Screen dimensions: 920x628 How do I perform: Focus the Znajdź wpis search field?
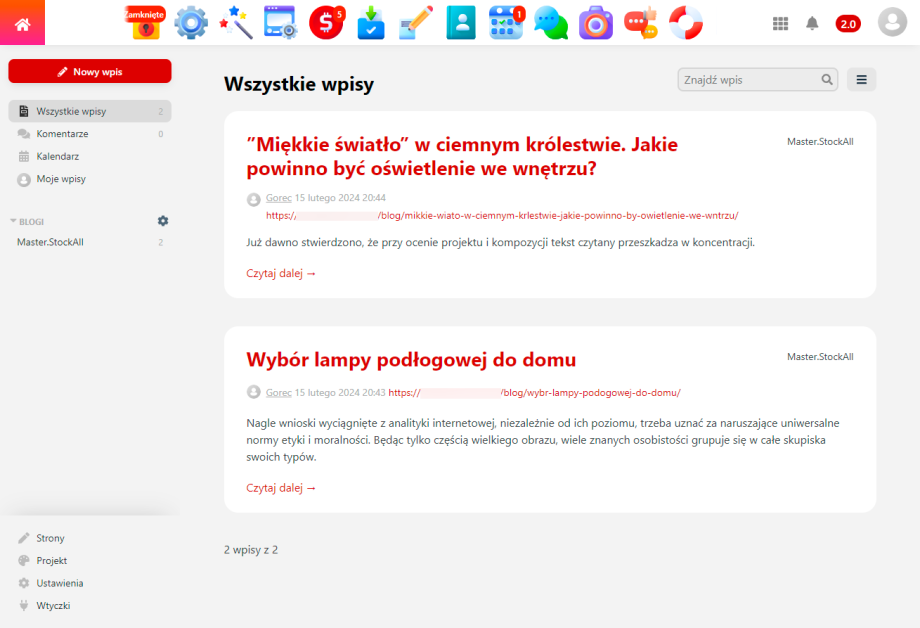pos(750,80)
